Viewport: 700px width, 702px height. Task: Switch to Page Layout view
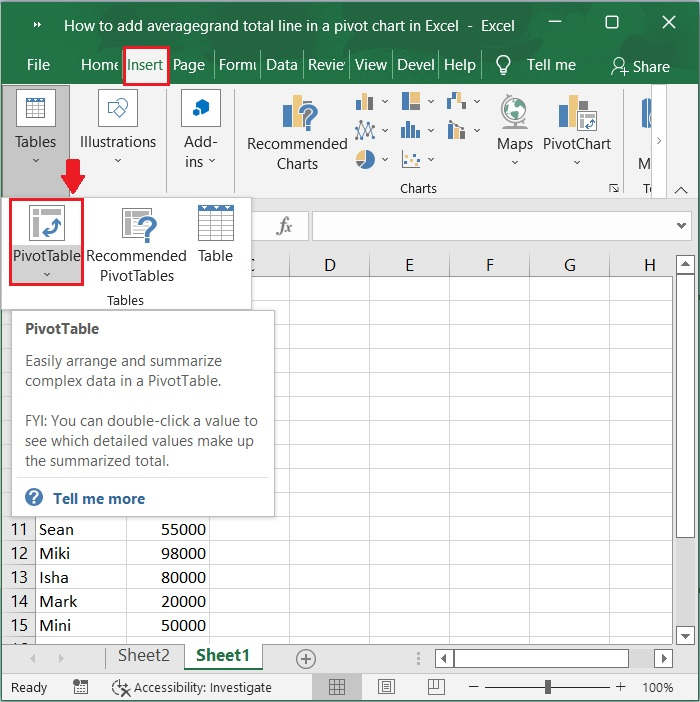click(386, 687)
